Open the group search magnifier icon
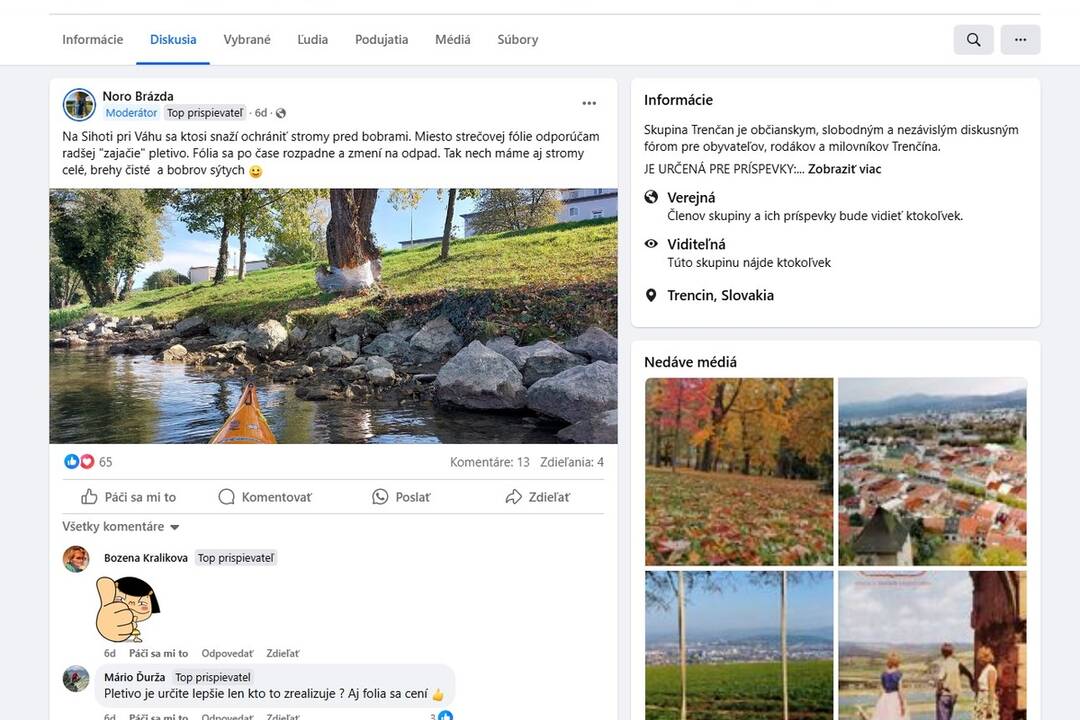 [971, 39]
